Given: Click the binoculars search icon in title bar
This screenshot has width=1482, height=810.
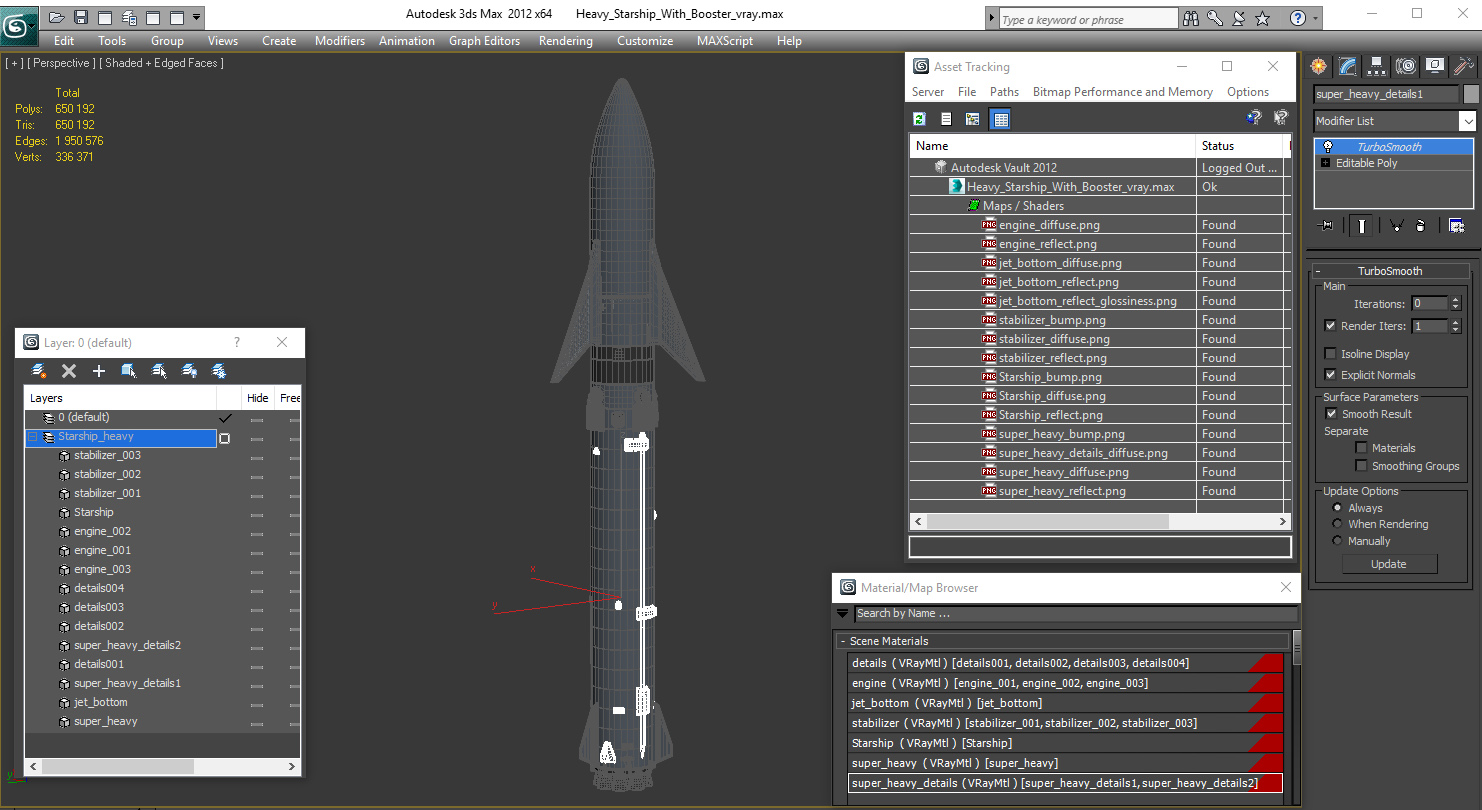Looking at the screenshot, I should 1191,18.
